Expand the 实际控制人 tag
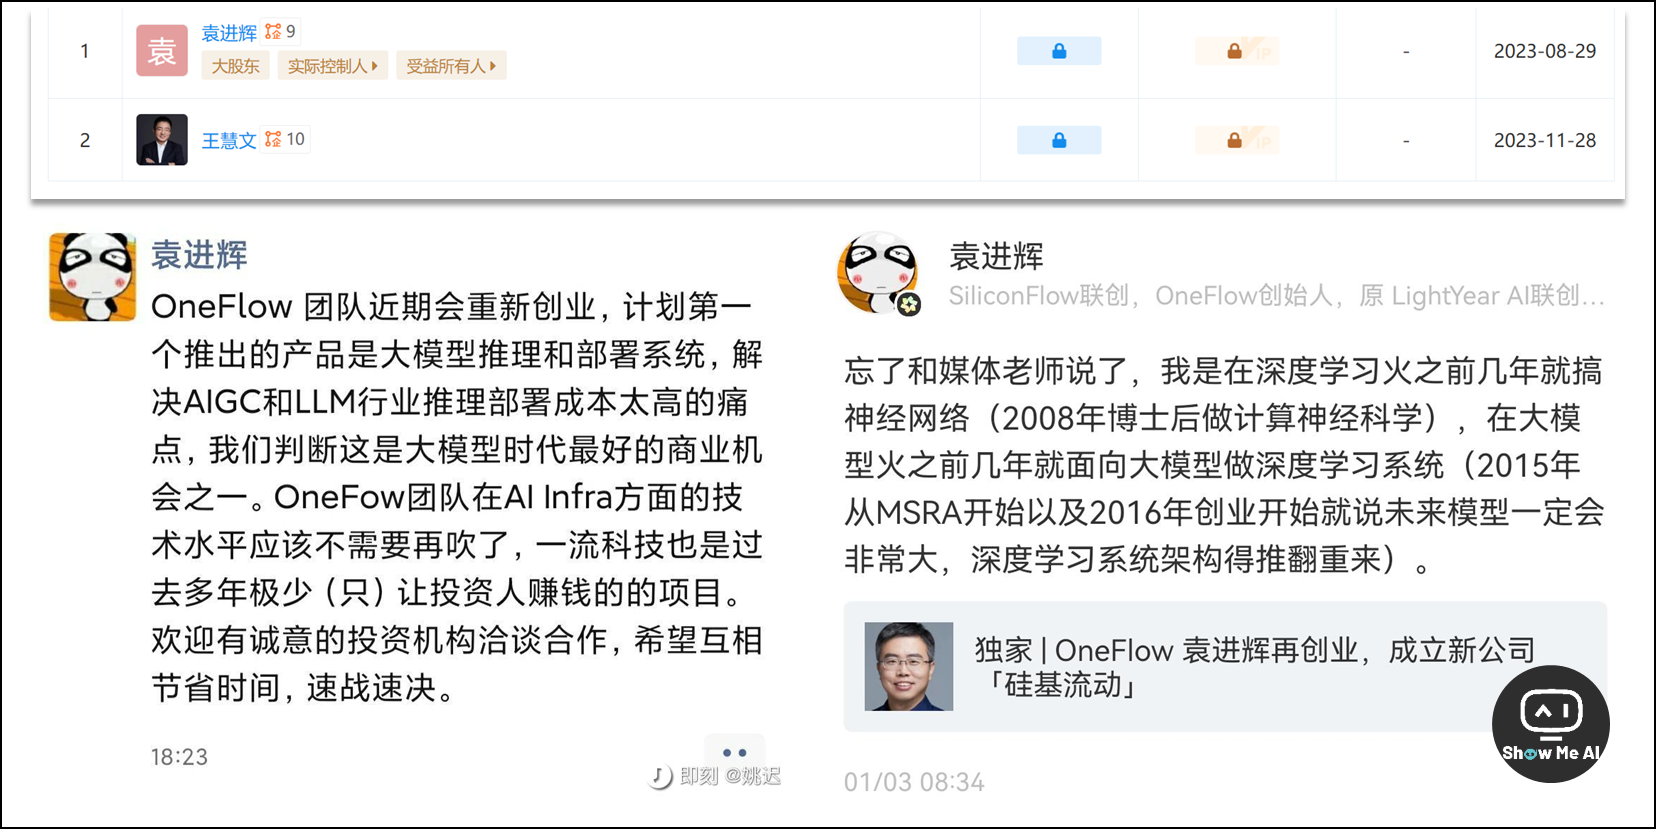The height and width of the screenshot is (829, 1656). (332, 66)
